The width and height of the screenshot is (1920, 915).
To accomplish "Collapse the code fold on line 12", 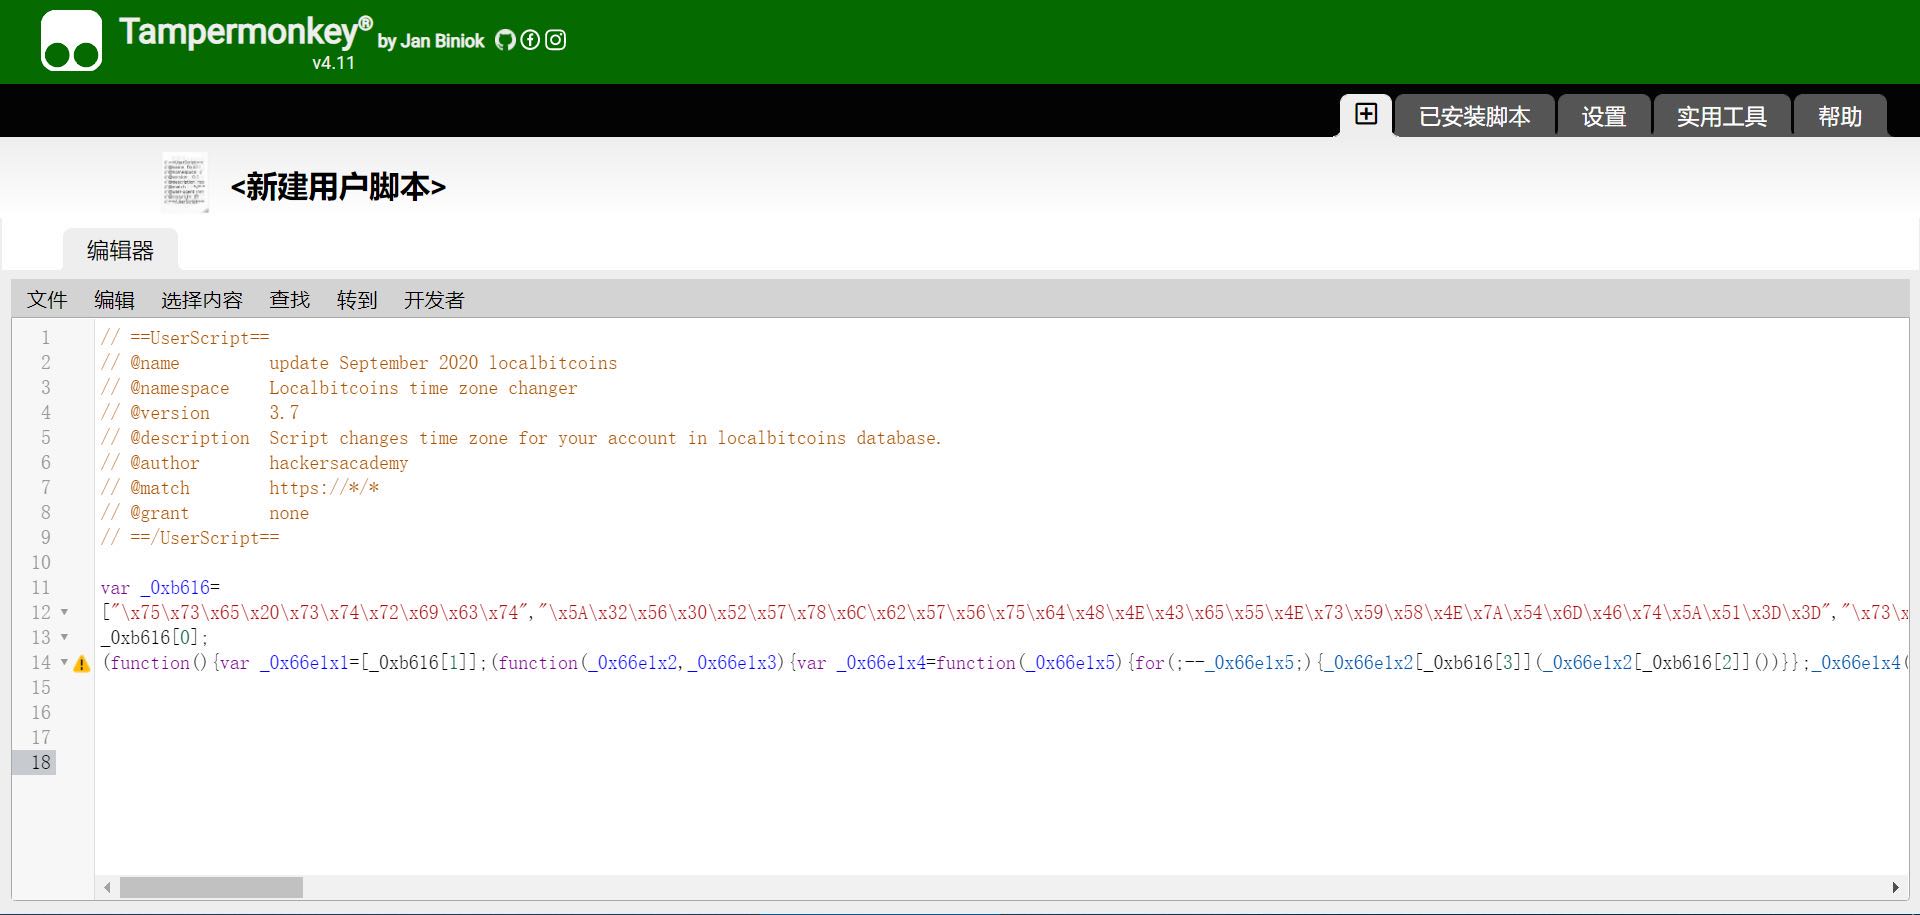I will coord(64,612).
